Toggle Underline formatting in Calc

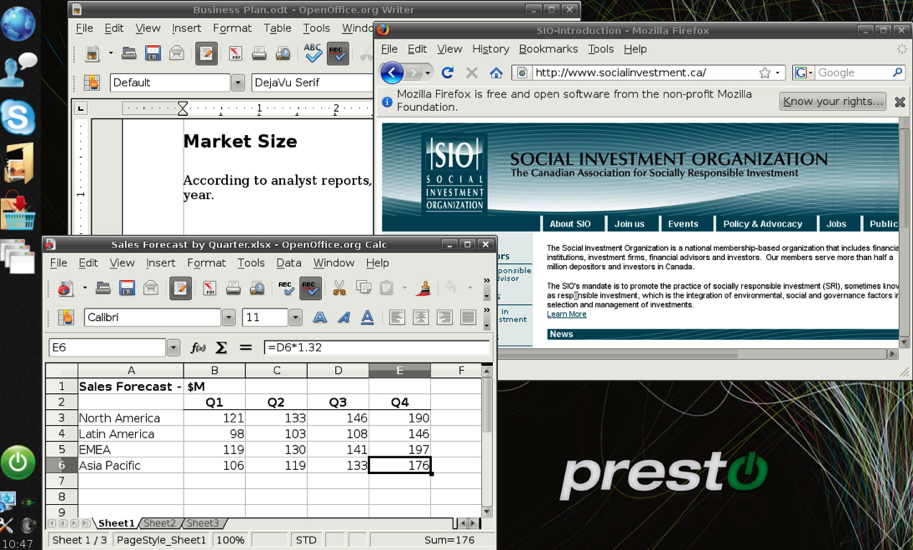pyautogui.click(x=367, y=317)
